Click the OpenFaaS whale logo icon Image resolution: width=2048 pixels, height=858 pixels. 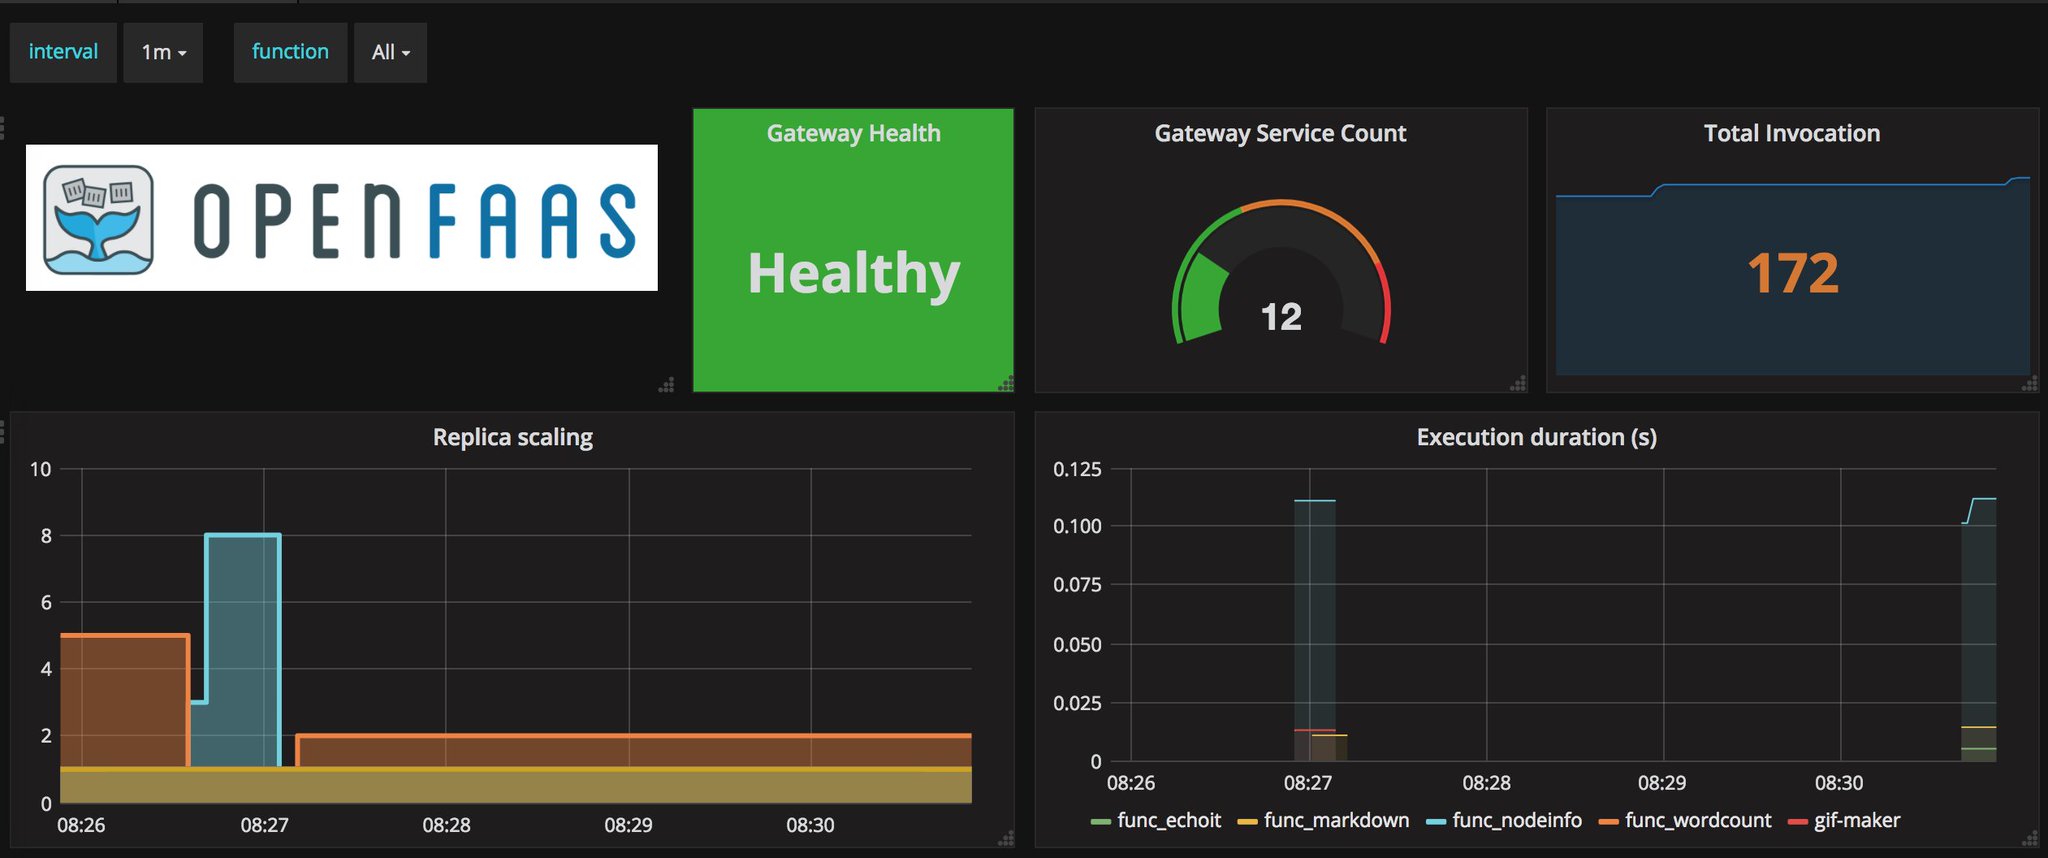(x=98, y=219)
